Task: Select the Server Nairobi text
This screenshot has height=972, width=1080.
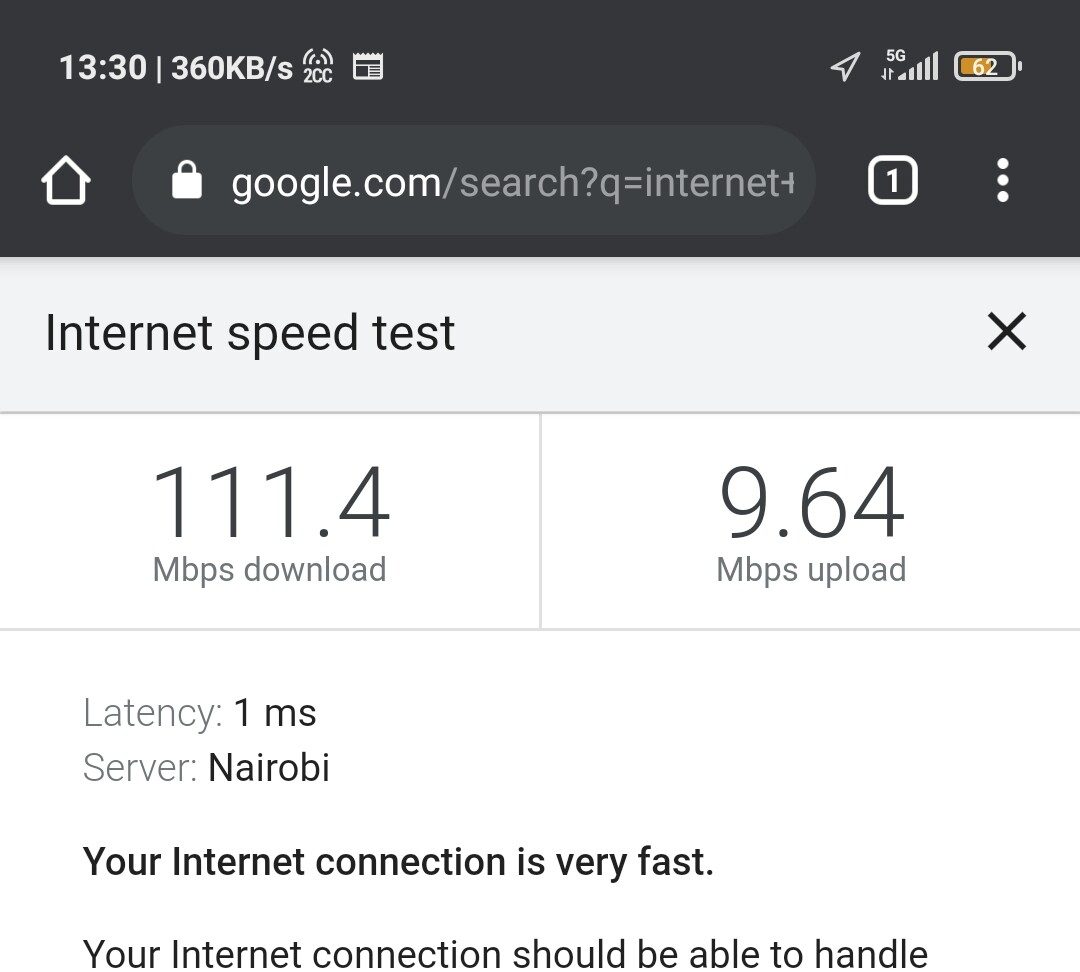Action: (x=206, y=767)
